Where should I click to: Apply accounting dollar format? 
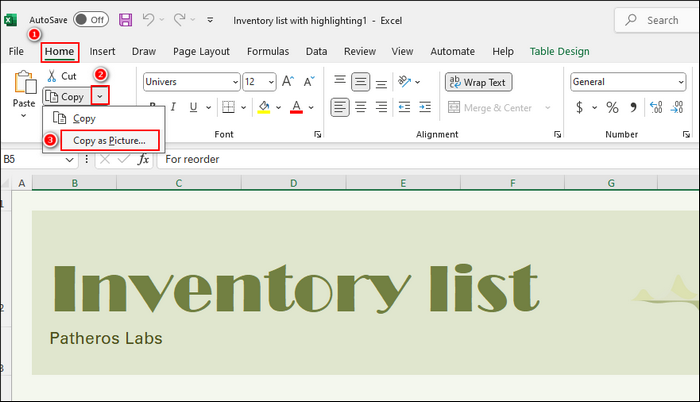tap(579, 107)
